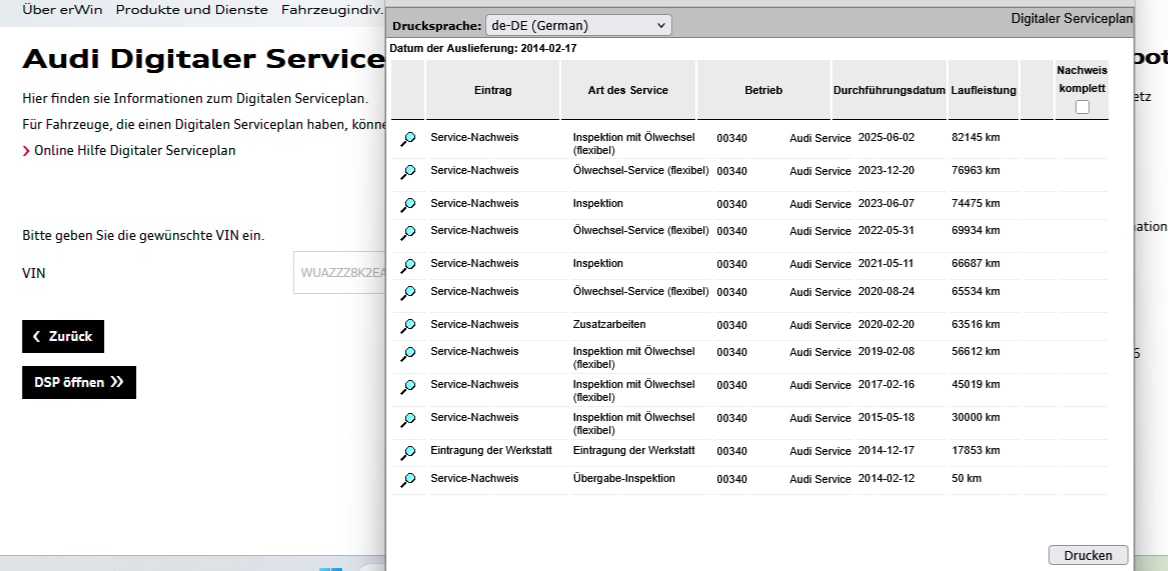The width and height of the screenshot is (1168, 571).
Task: Click the date 2014-12-17
Action: (886, 450)
